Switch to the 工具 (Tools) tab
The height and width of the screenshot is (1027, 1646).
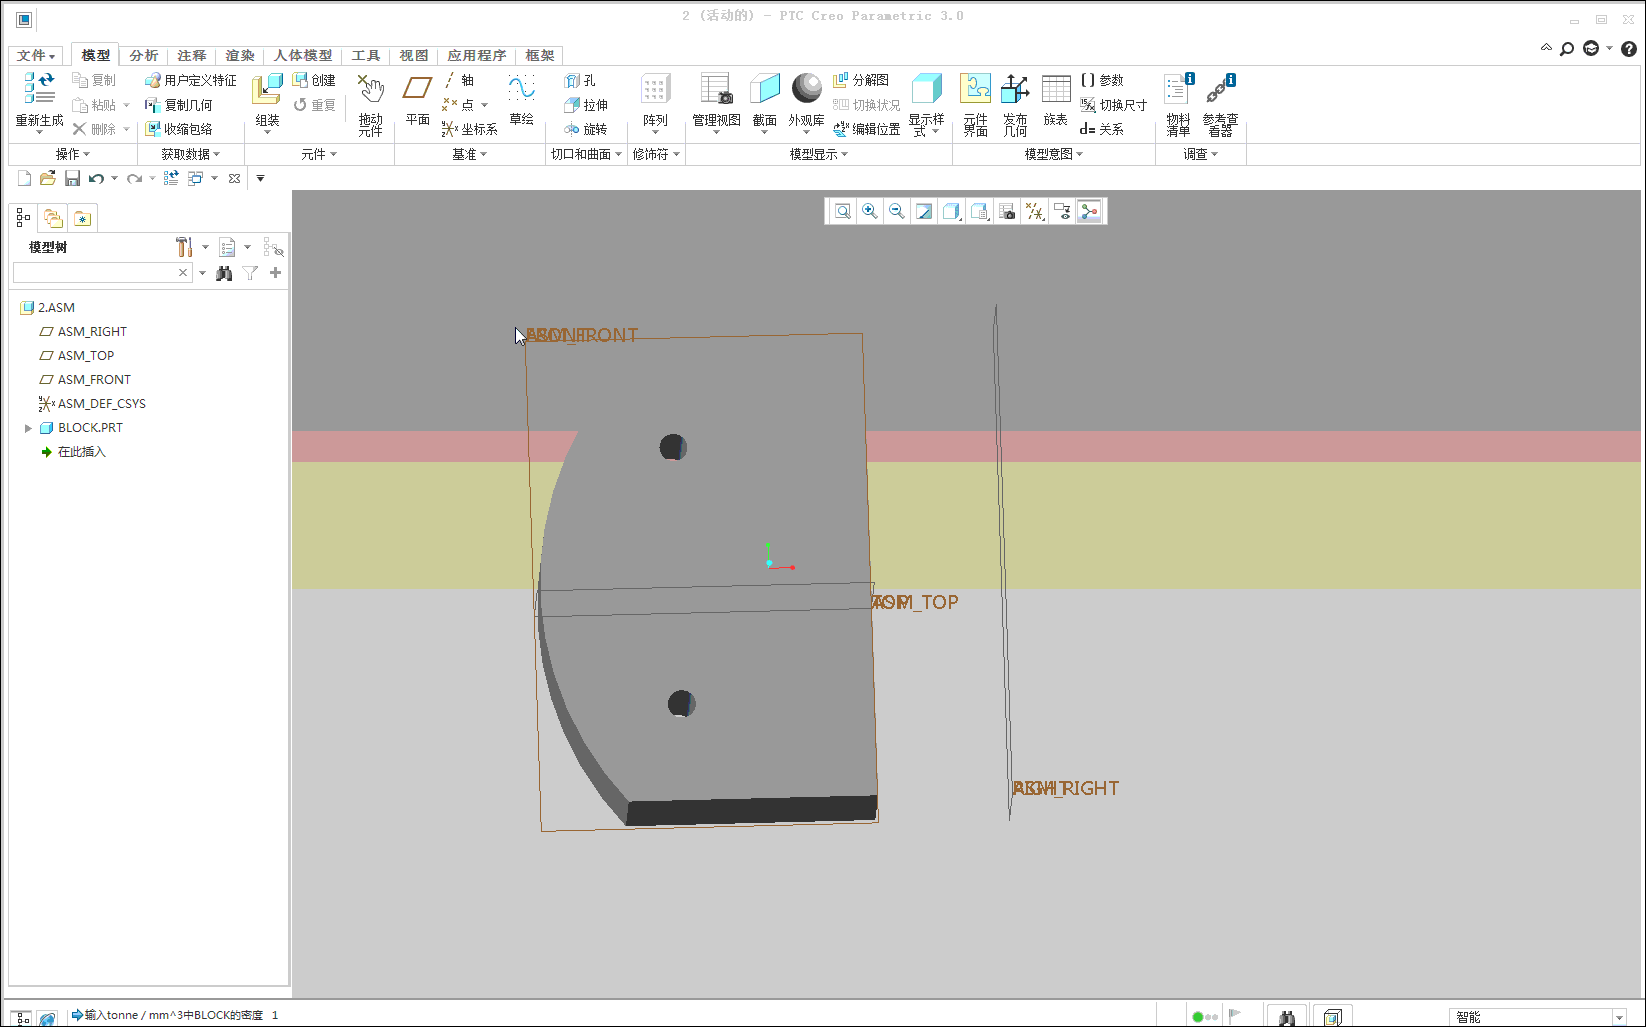[366, 55]
